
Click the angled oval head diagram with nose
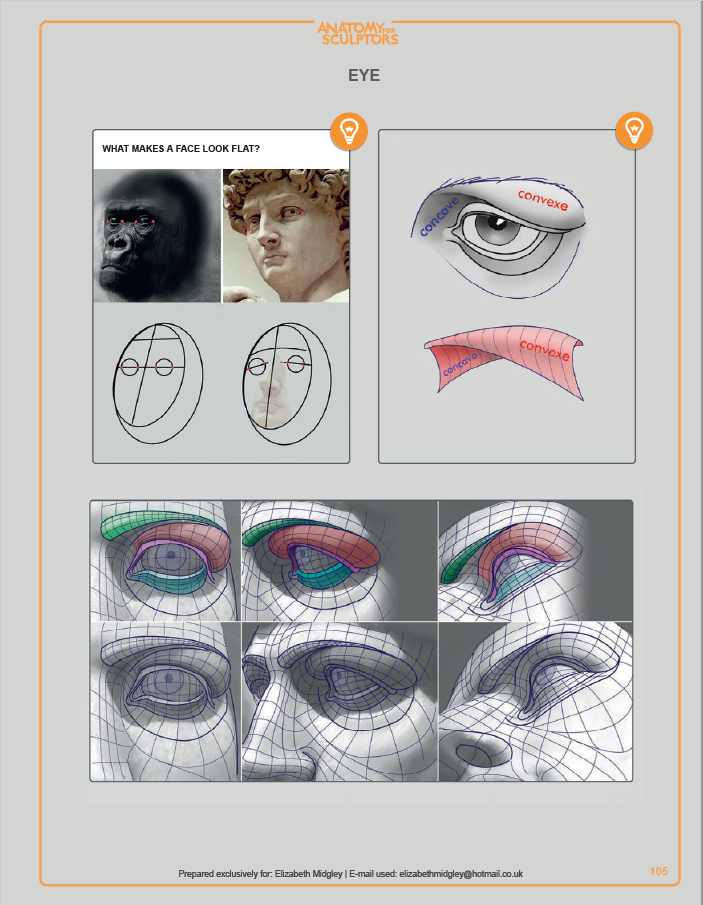[x=287, y=383]
